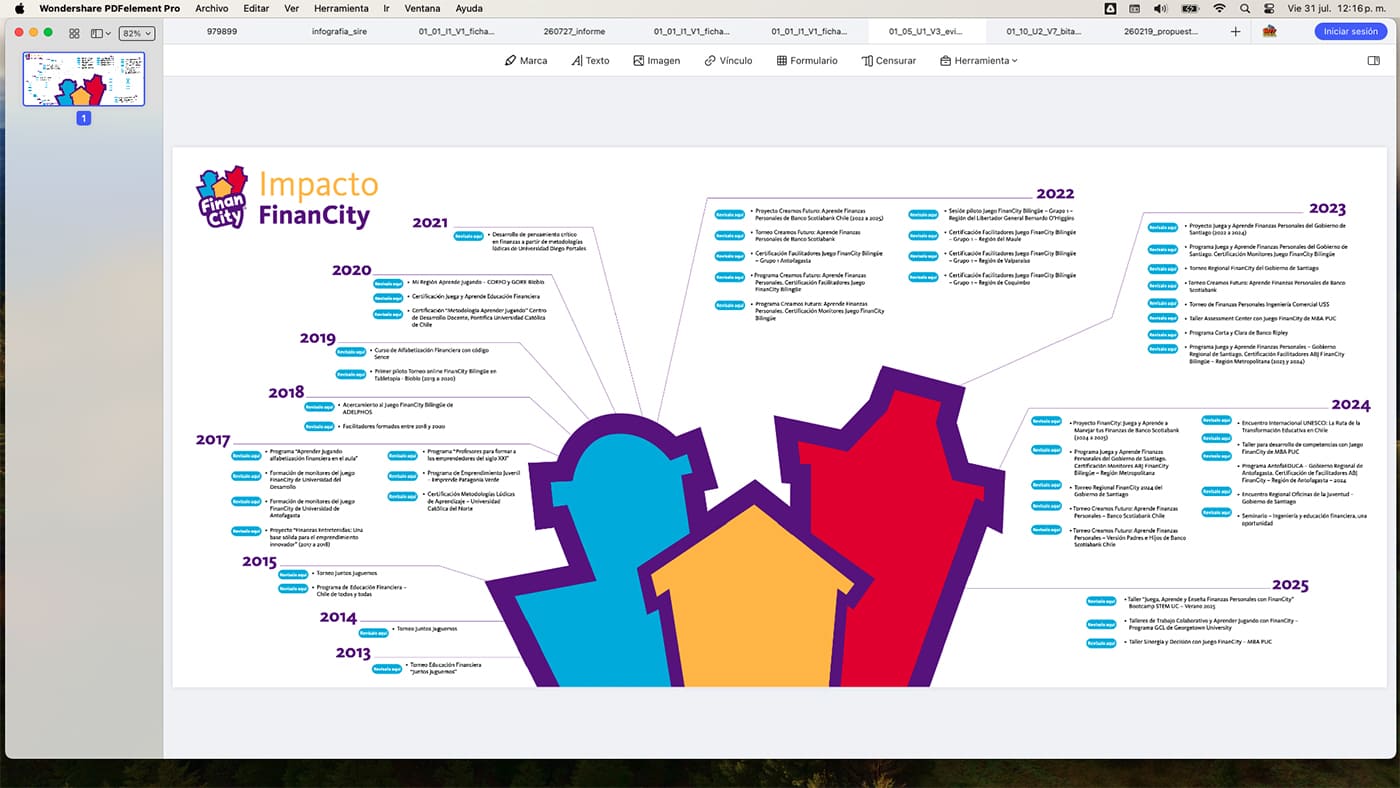Open the Ir menu
The image size is (1400, 788).
click(x=386, y=8)
